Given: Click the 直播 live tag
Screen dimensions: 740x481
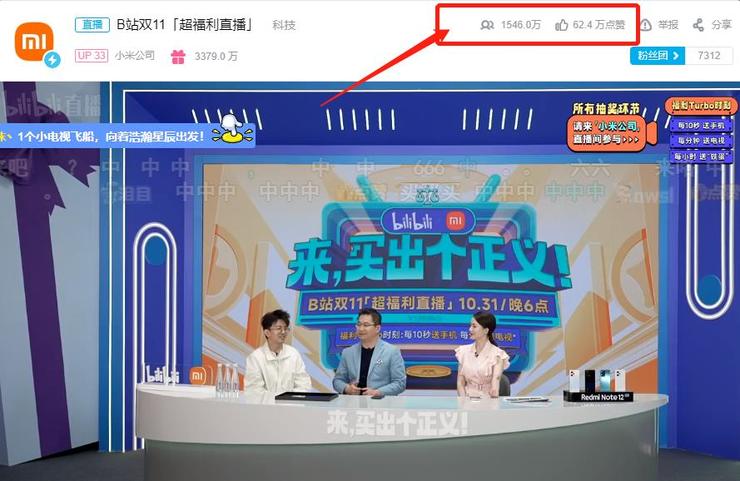Looking at the screenshot, I should point(92,25).
